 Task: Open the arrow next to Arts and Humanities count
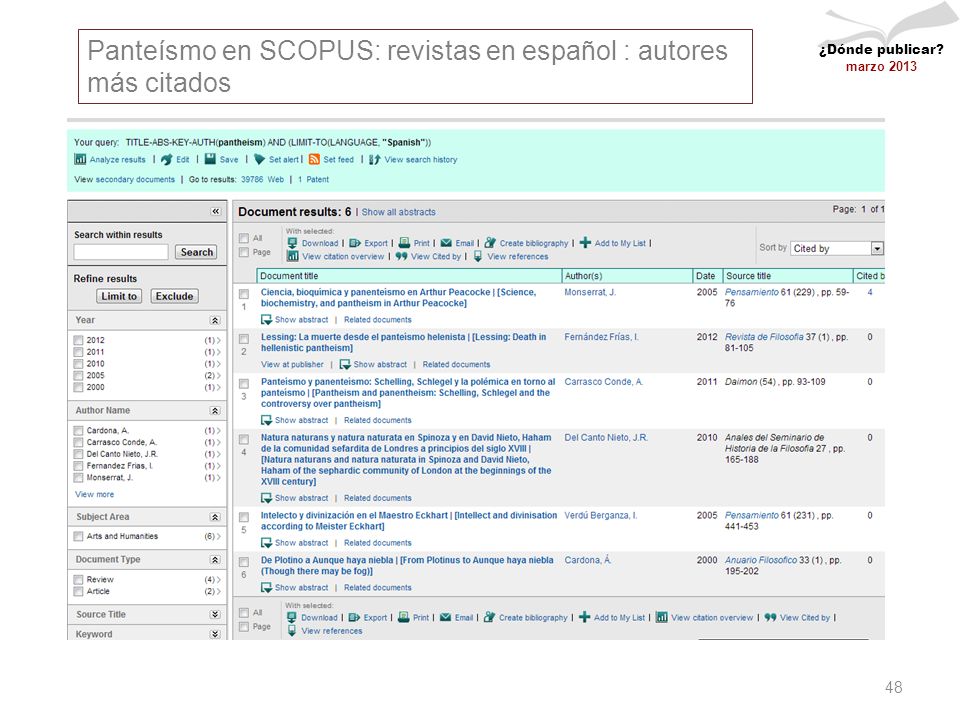click(218, 536)
